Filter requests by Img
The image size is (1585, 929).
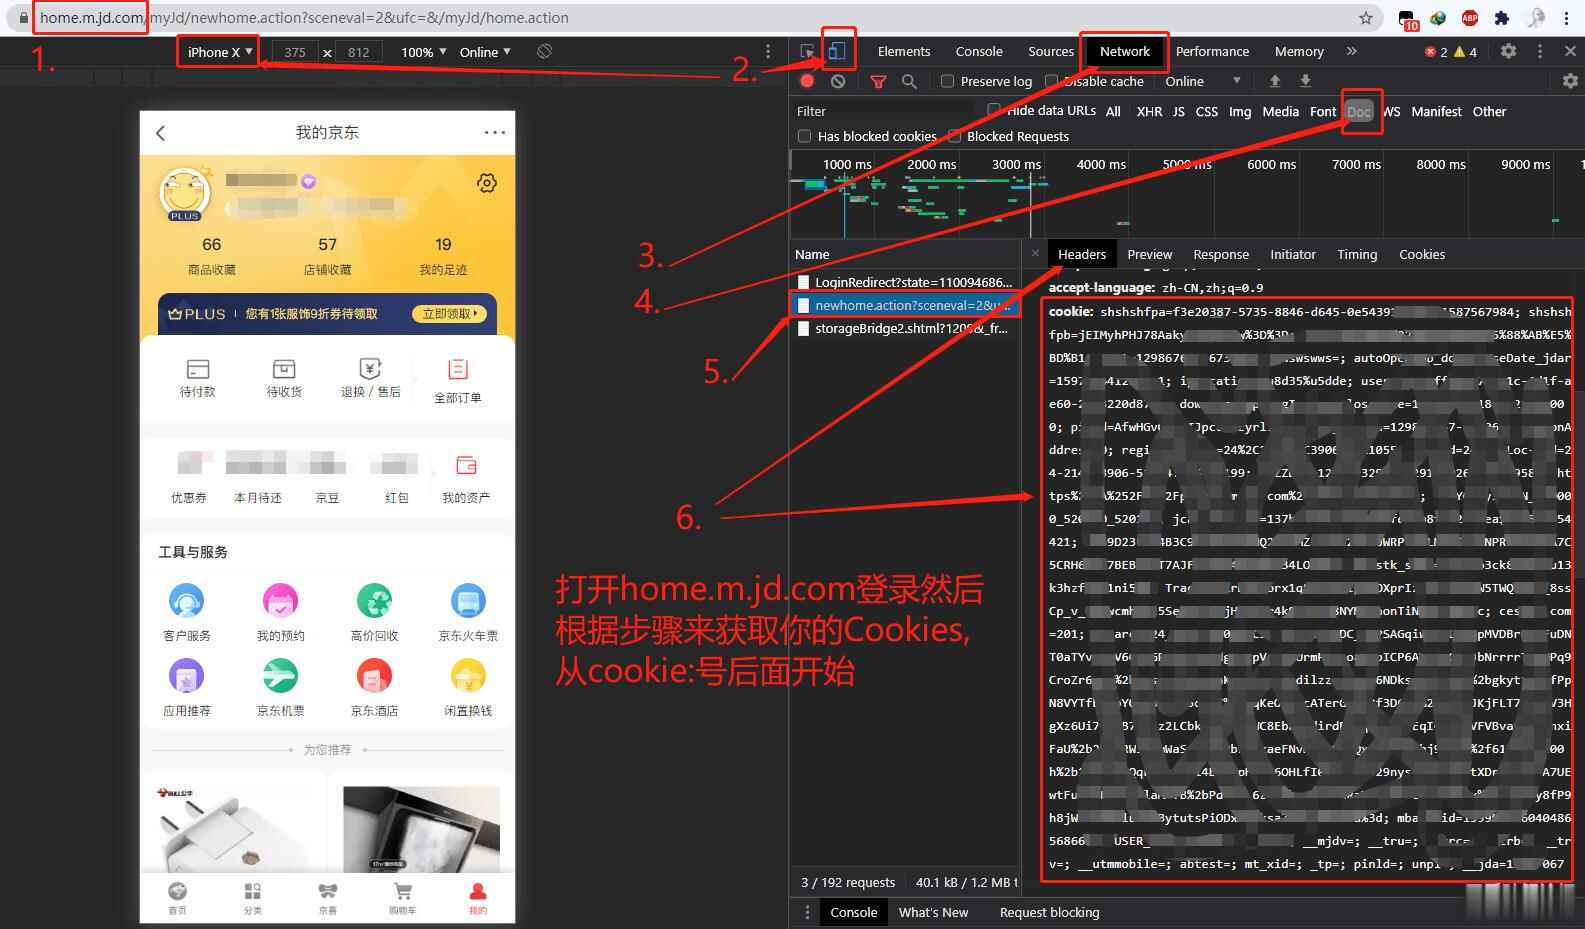[x=1240, y=112]
